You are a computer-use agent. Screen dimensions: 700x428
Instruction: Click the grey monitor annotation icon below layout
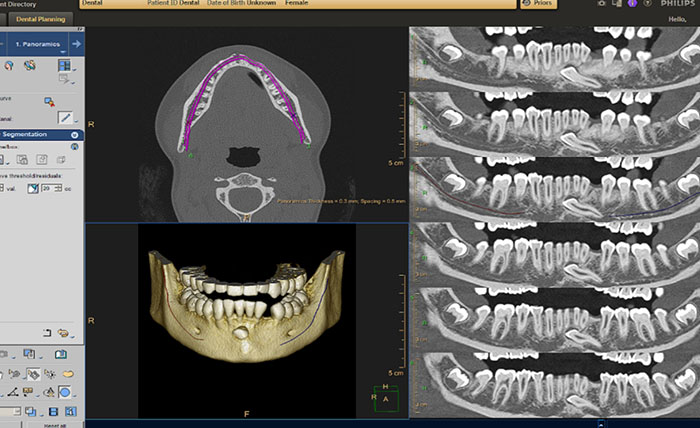(64, 79)
